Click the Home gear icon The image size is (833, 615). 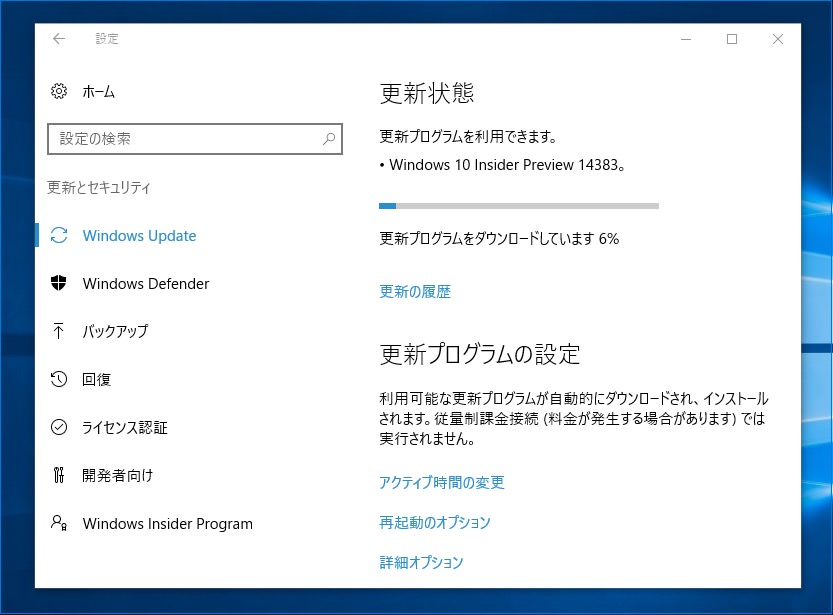coord(59,91)
